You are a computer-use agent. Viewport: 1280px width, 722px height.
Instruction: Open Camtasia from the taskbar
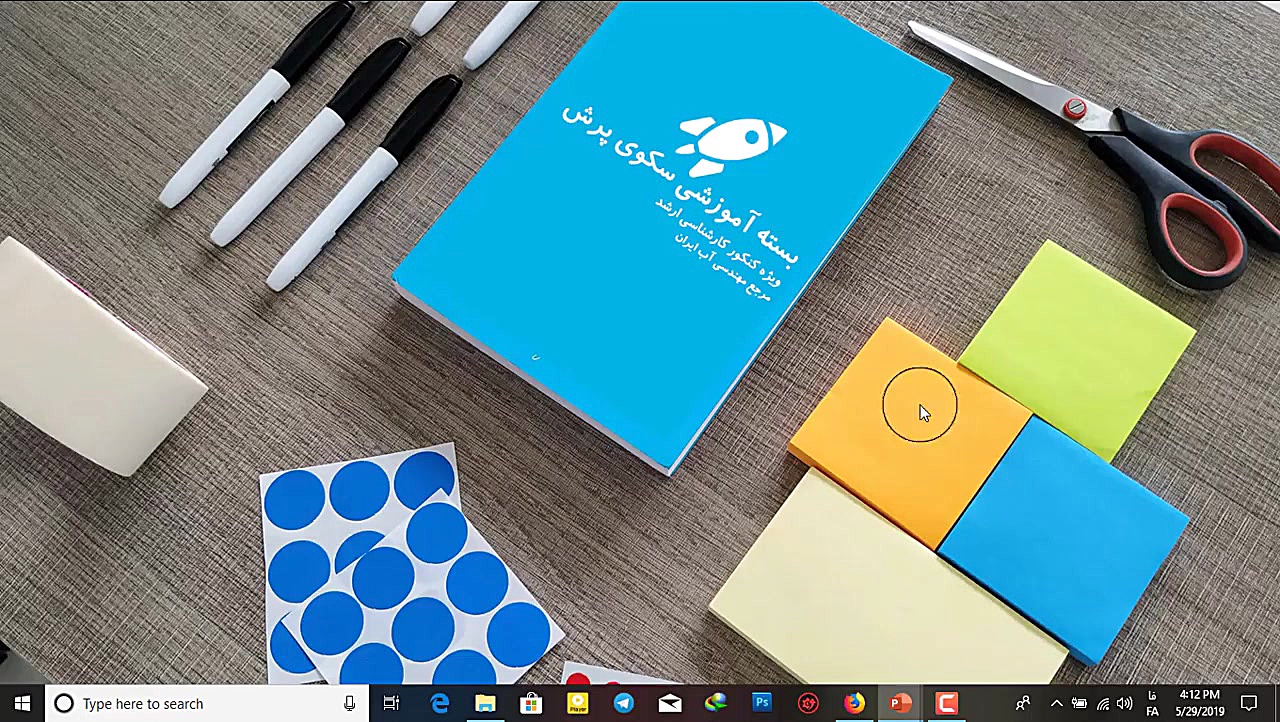pyautogui.click(x=945, y=703)
